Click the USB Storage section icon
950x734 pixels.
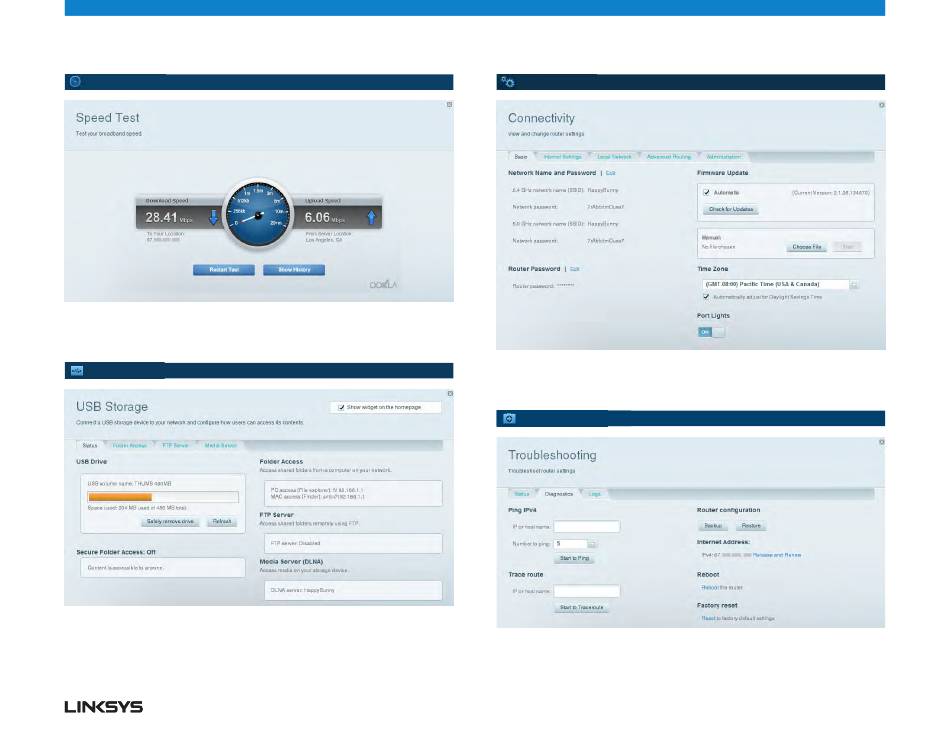[x=77, y=370]
